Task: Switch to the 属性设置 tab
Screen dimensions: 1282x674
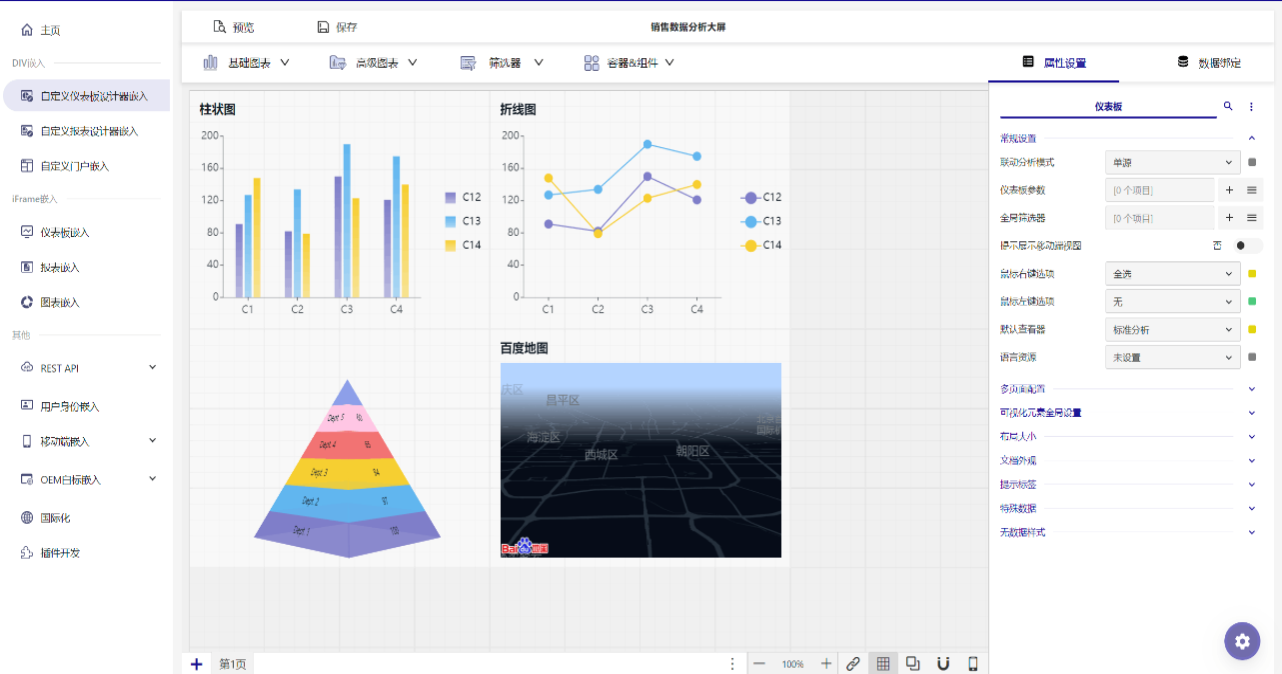Action: pyautogui.click(x=1054, y=62)
